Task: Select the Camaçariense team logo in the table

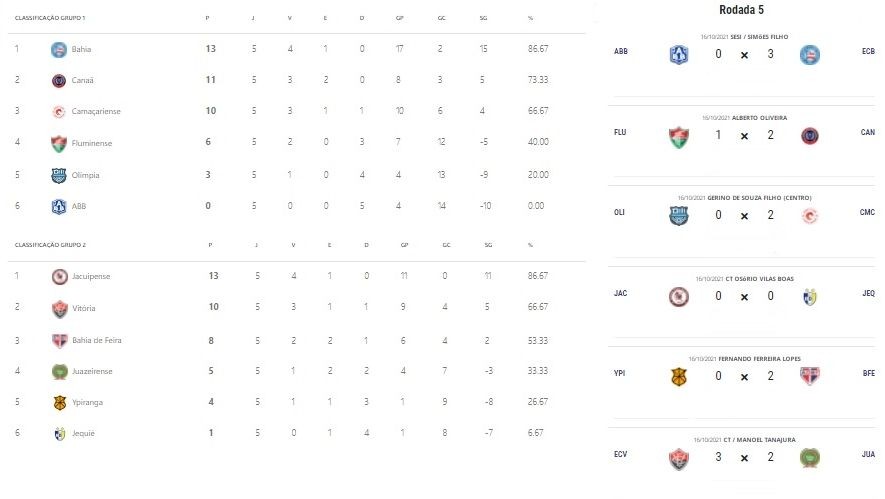Action: 59,112
